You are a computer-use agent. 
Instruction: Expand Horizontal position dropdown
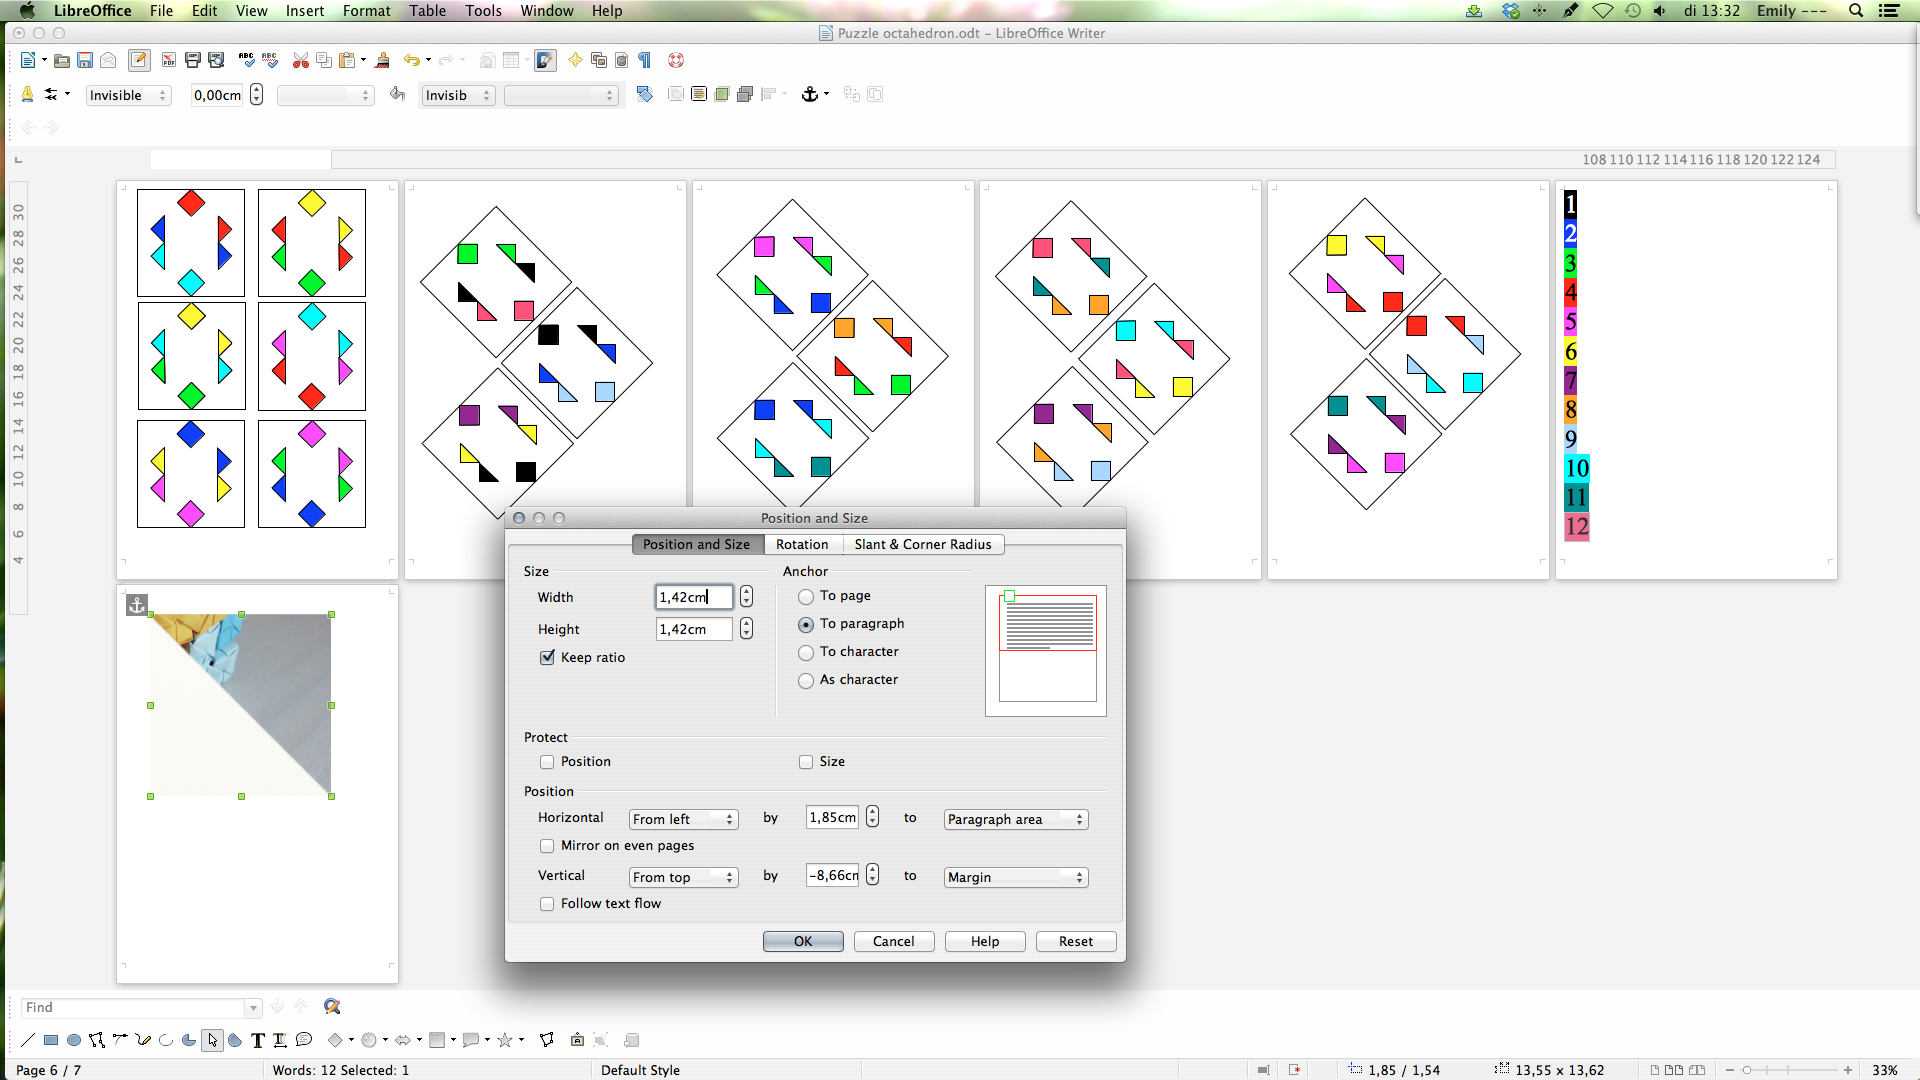(x=682, y=818)
